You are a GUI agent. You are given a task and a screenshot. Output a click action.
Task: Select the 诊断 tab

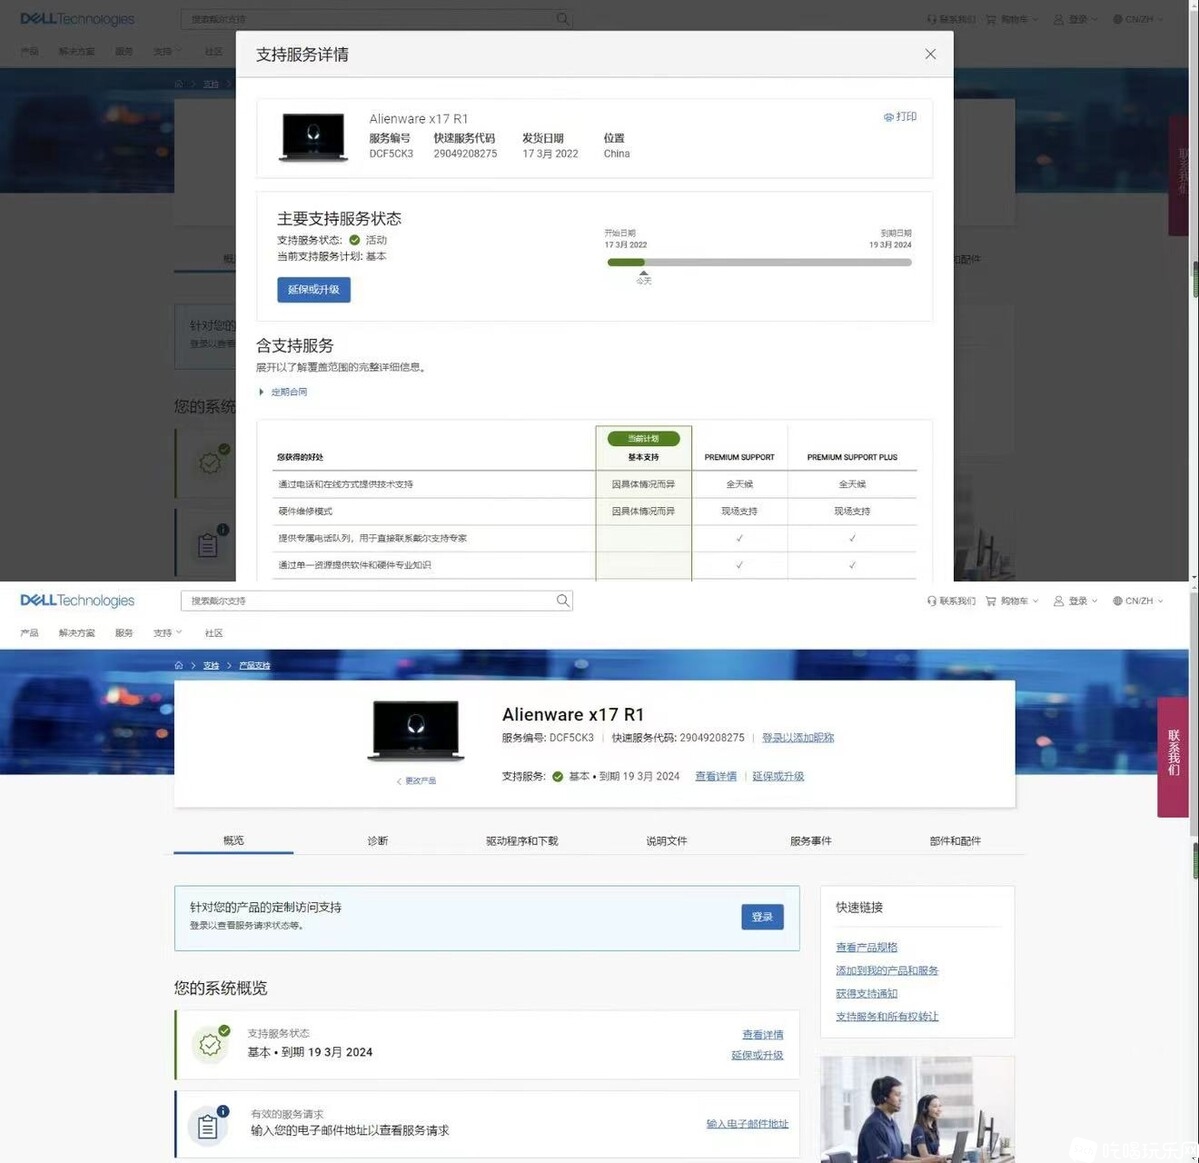pos(378,841)
